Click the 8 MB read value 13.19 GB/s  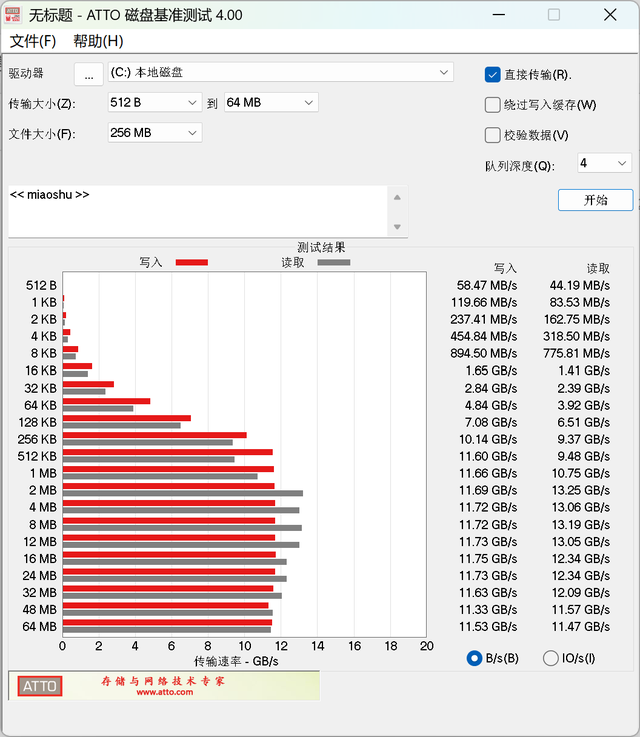581,525
